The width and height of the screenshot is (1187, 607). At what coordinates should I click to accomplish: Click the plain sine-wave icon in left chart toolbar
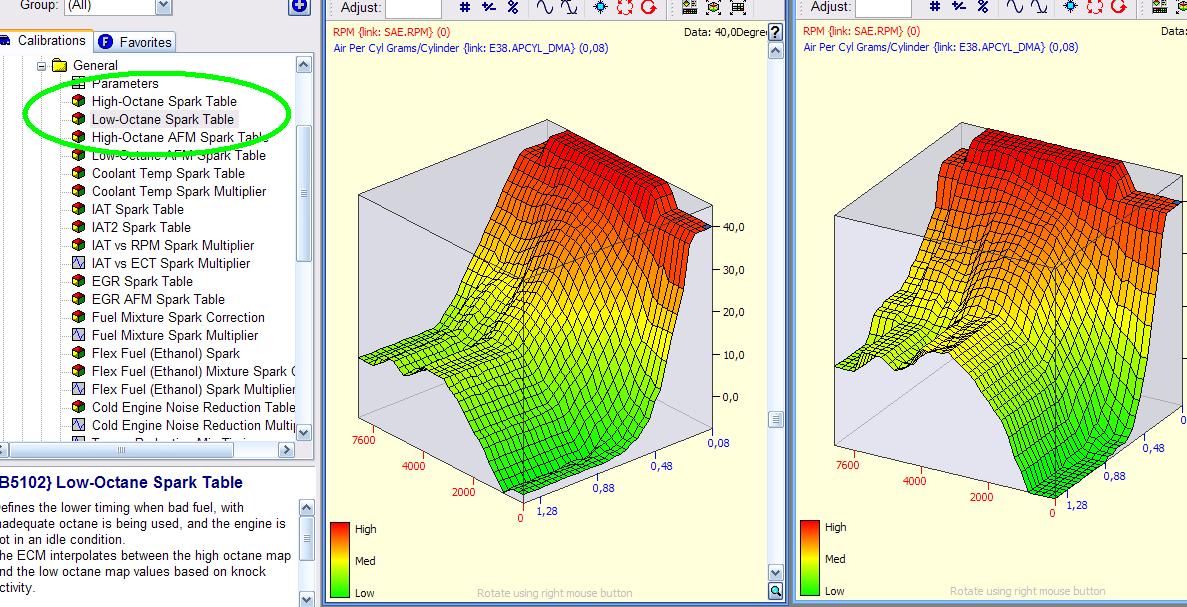pyautogui.click(x=545, y=7)
